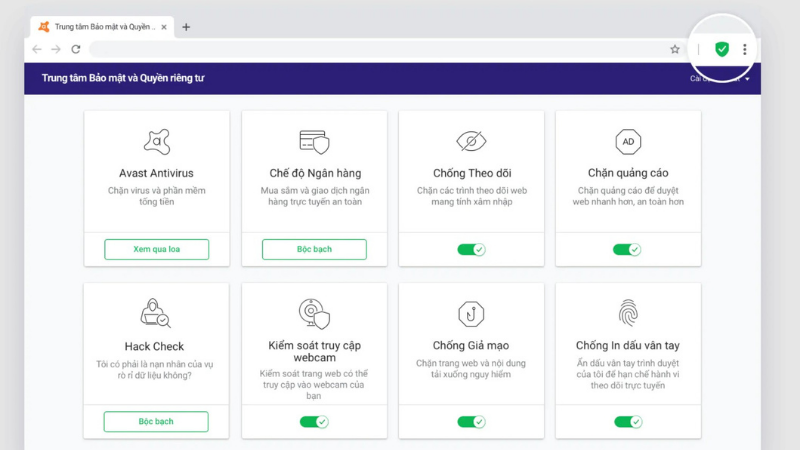800x450 pixels.
Task: Click the Avast Antivirus splat icon
Action: pyautogui.click(x=157, y=142)
